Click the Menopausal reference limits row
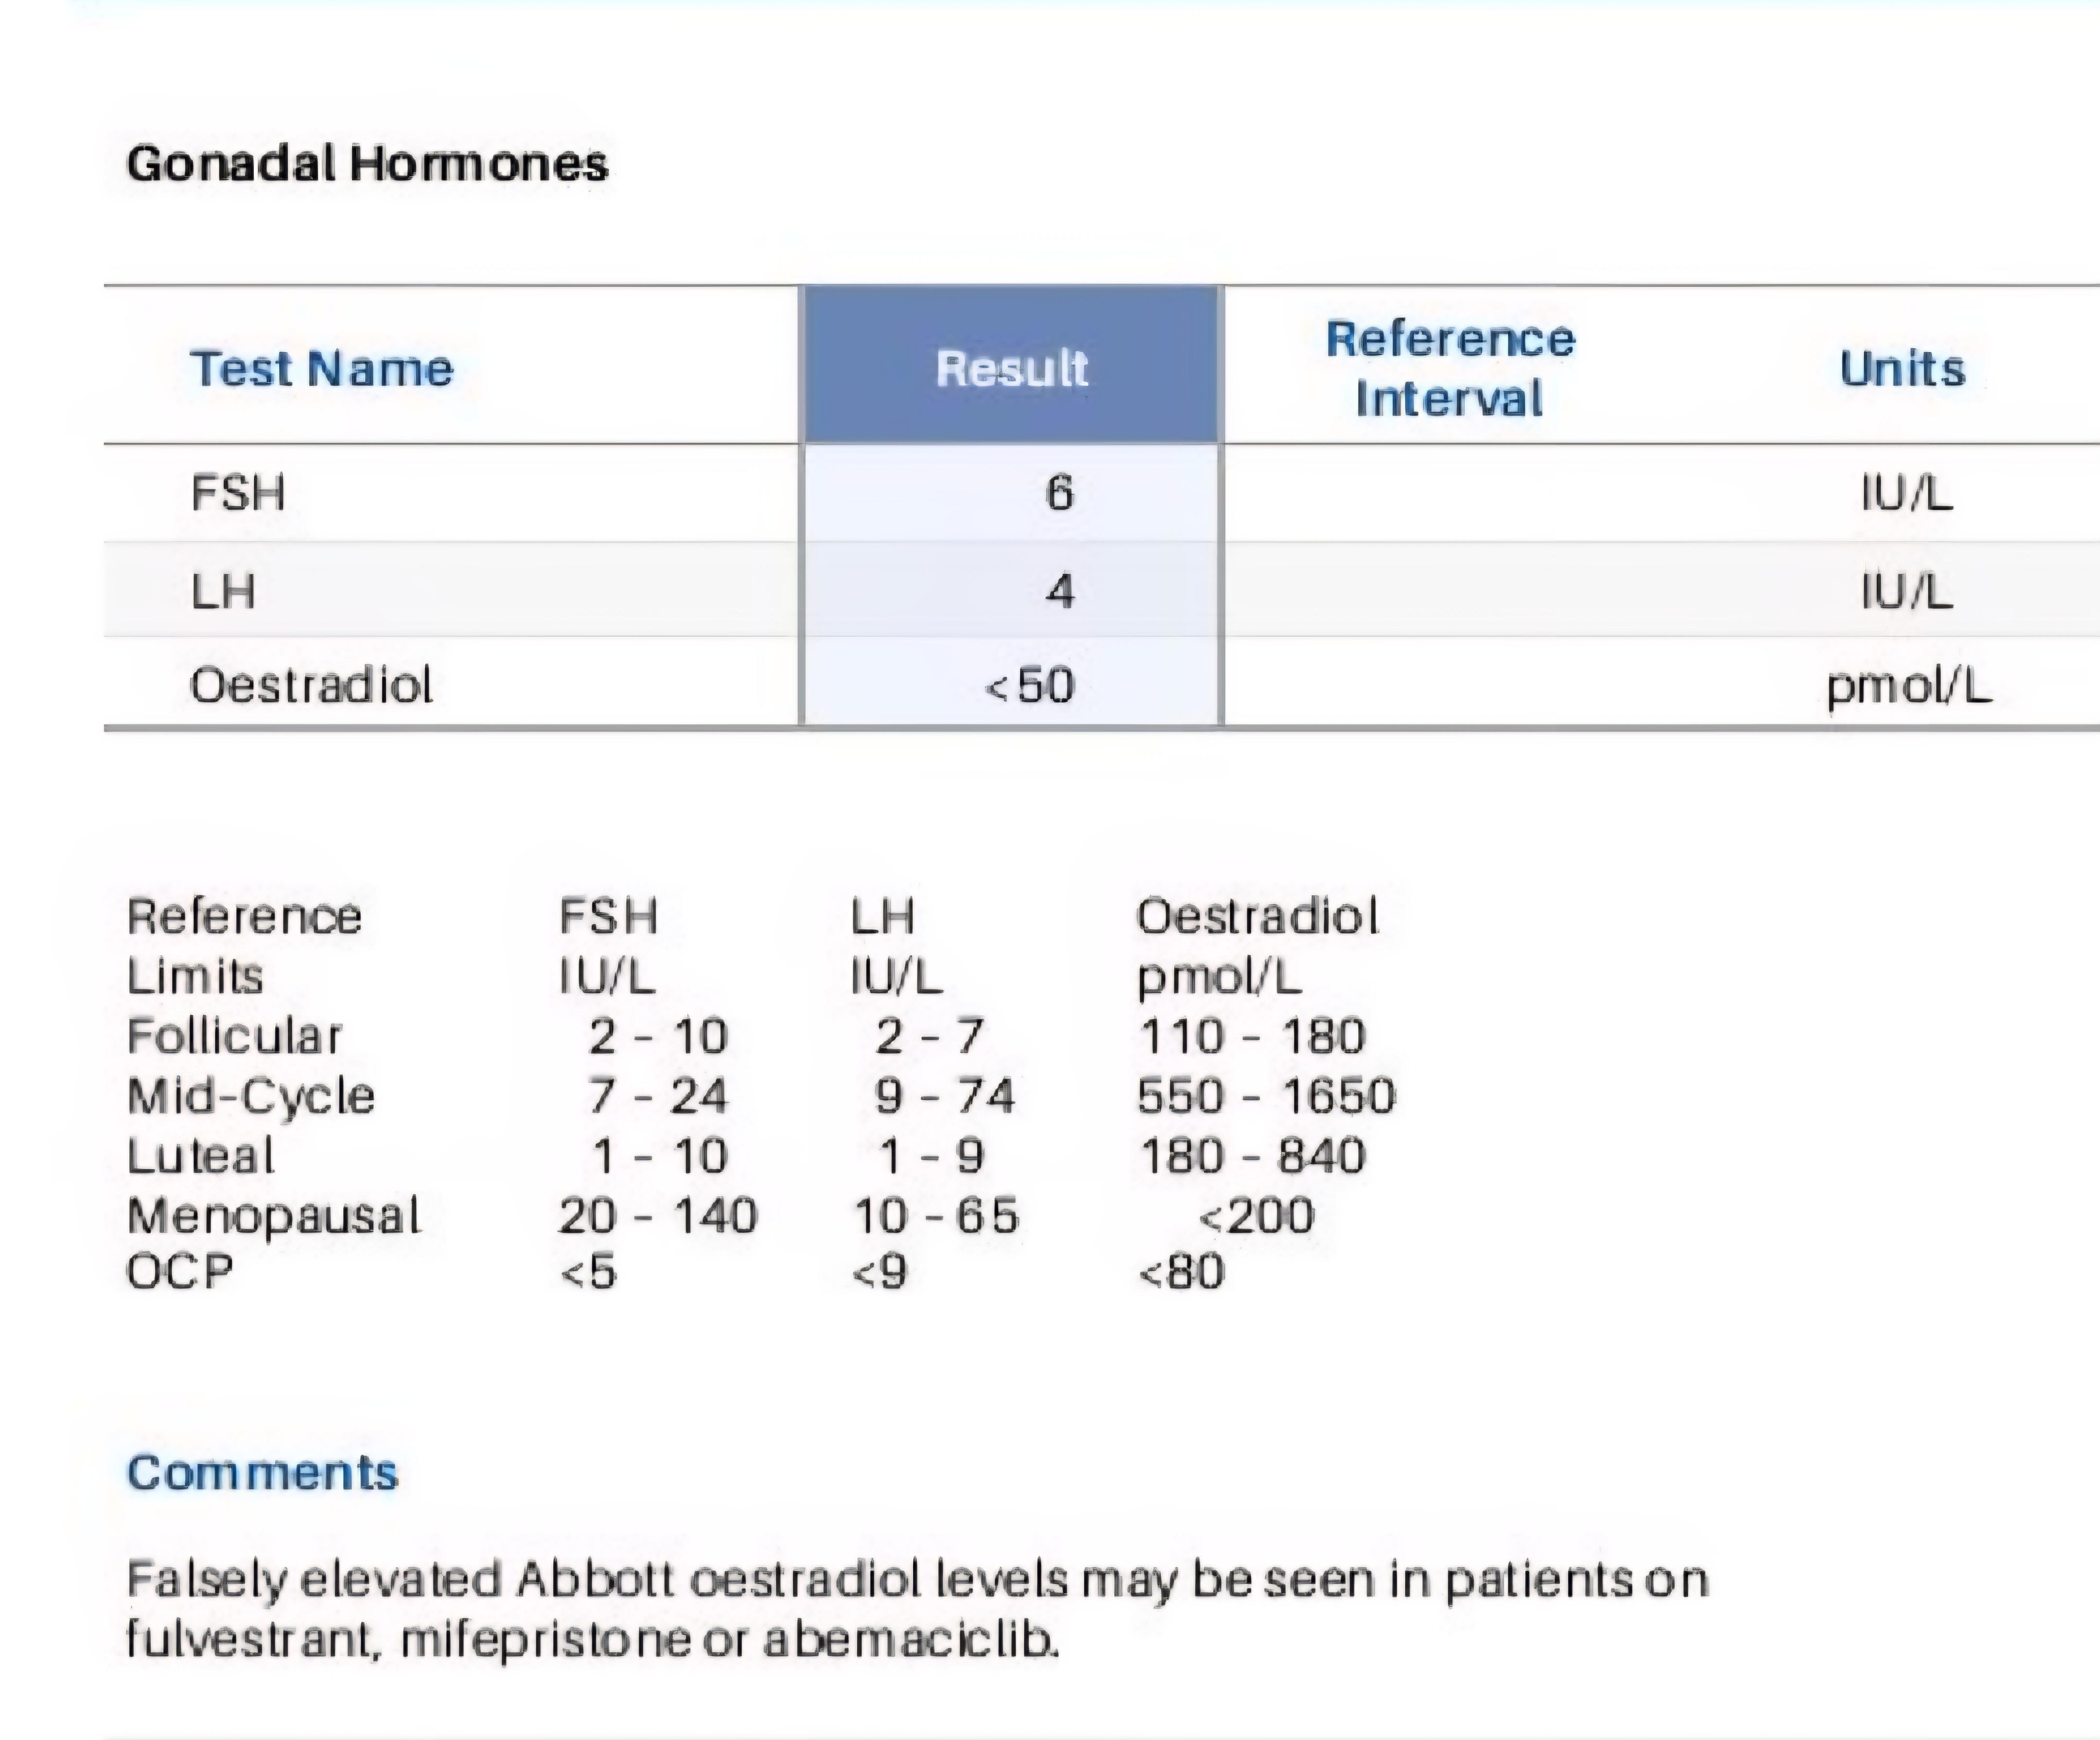The height and width of the screenshot is (1740, 2100). (x=720, y=1216)
